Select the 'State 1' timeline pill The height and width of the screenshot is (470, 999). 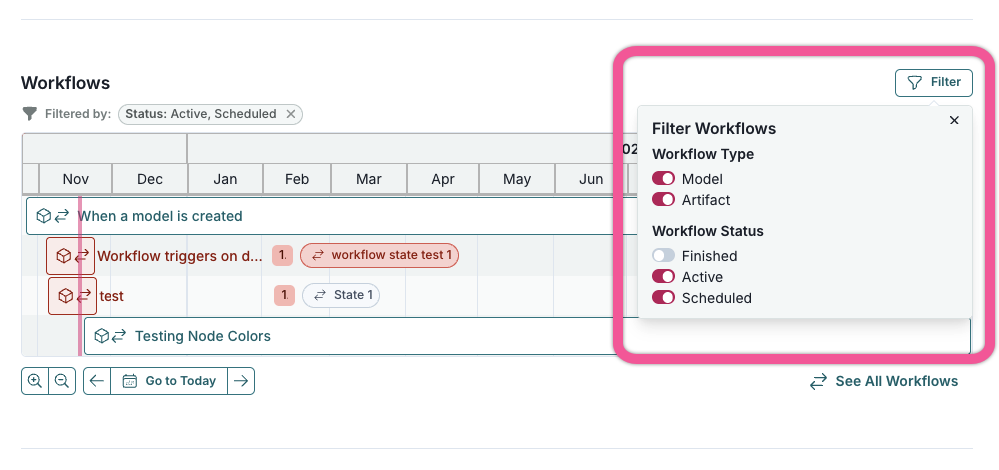[x=341, y=295]
